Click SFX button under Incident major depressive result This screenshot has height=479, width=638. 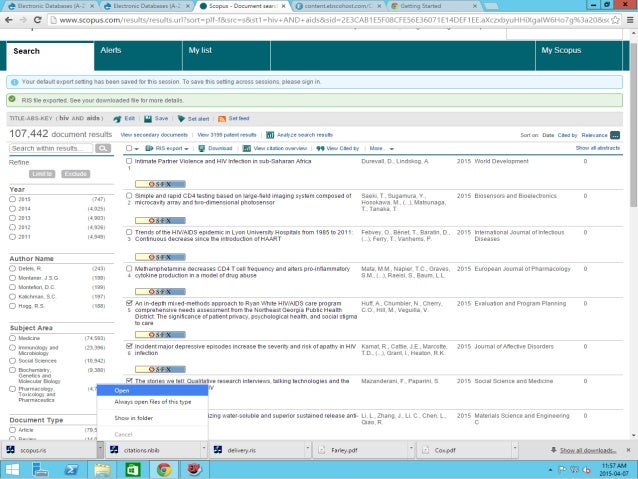[x=160, y=369]
